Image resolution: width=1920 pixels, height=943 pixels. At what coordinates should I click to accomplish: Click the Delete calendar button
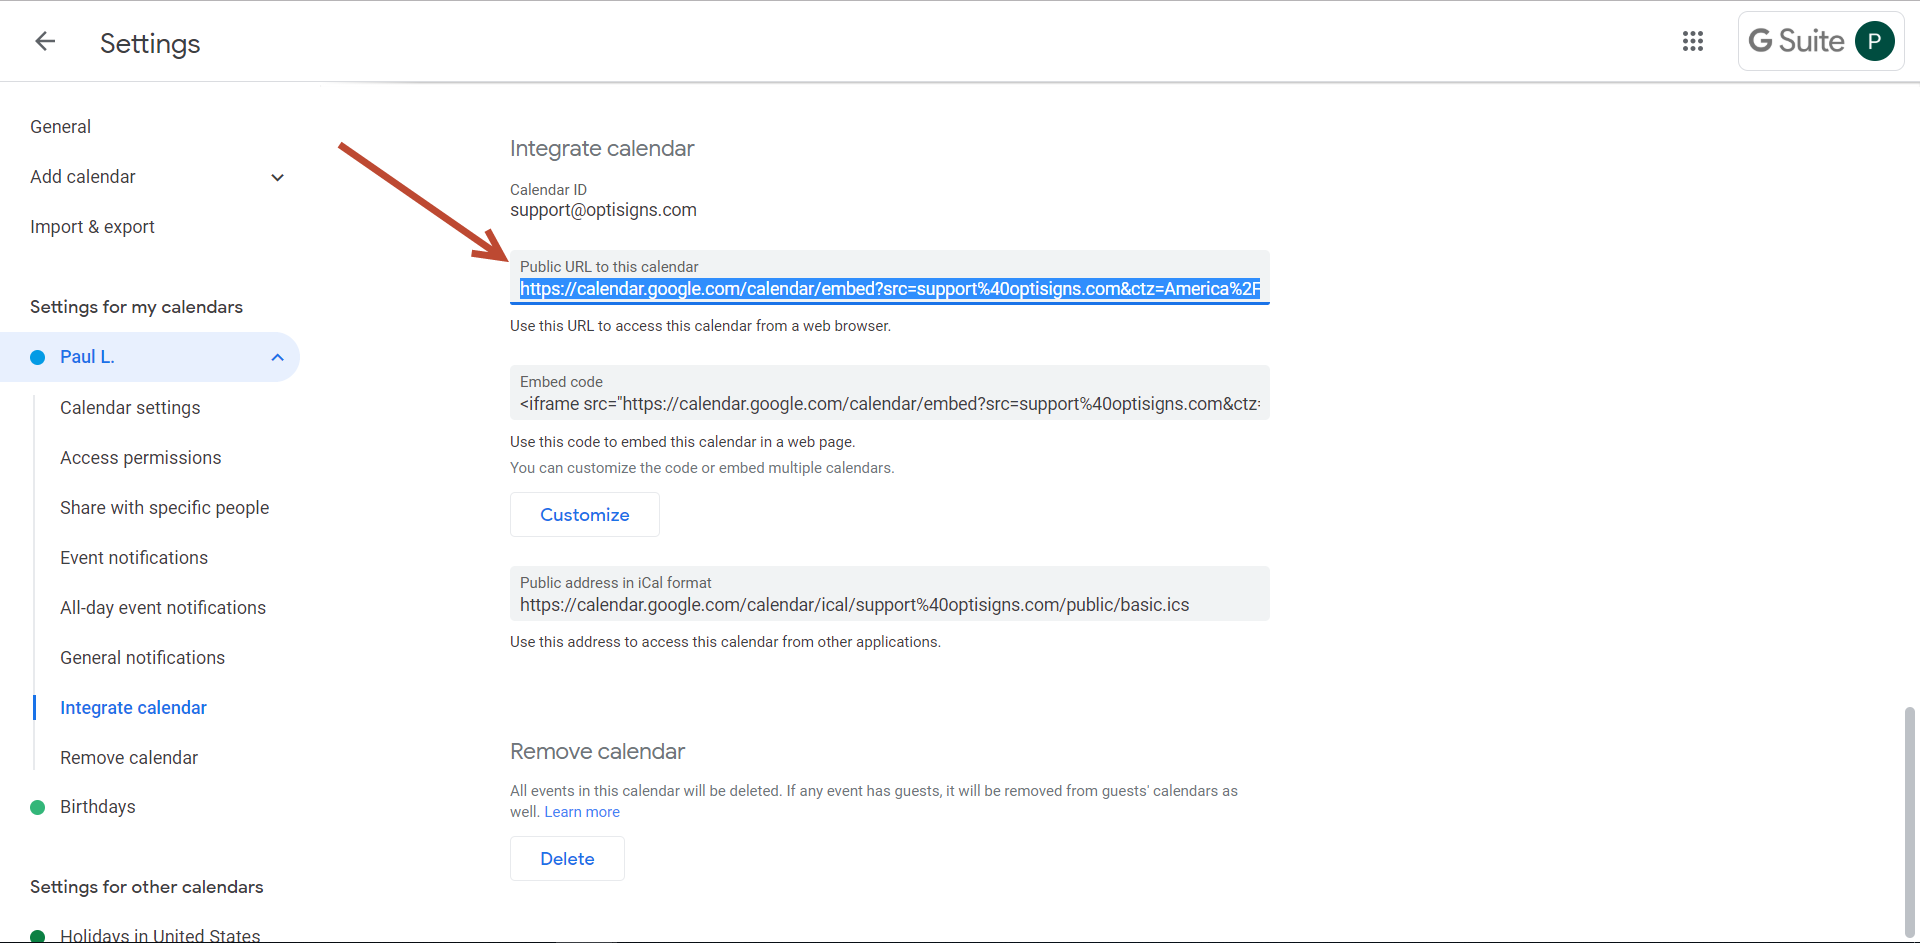[x=567, y=859]
